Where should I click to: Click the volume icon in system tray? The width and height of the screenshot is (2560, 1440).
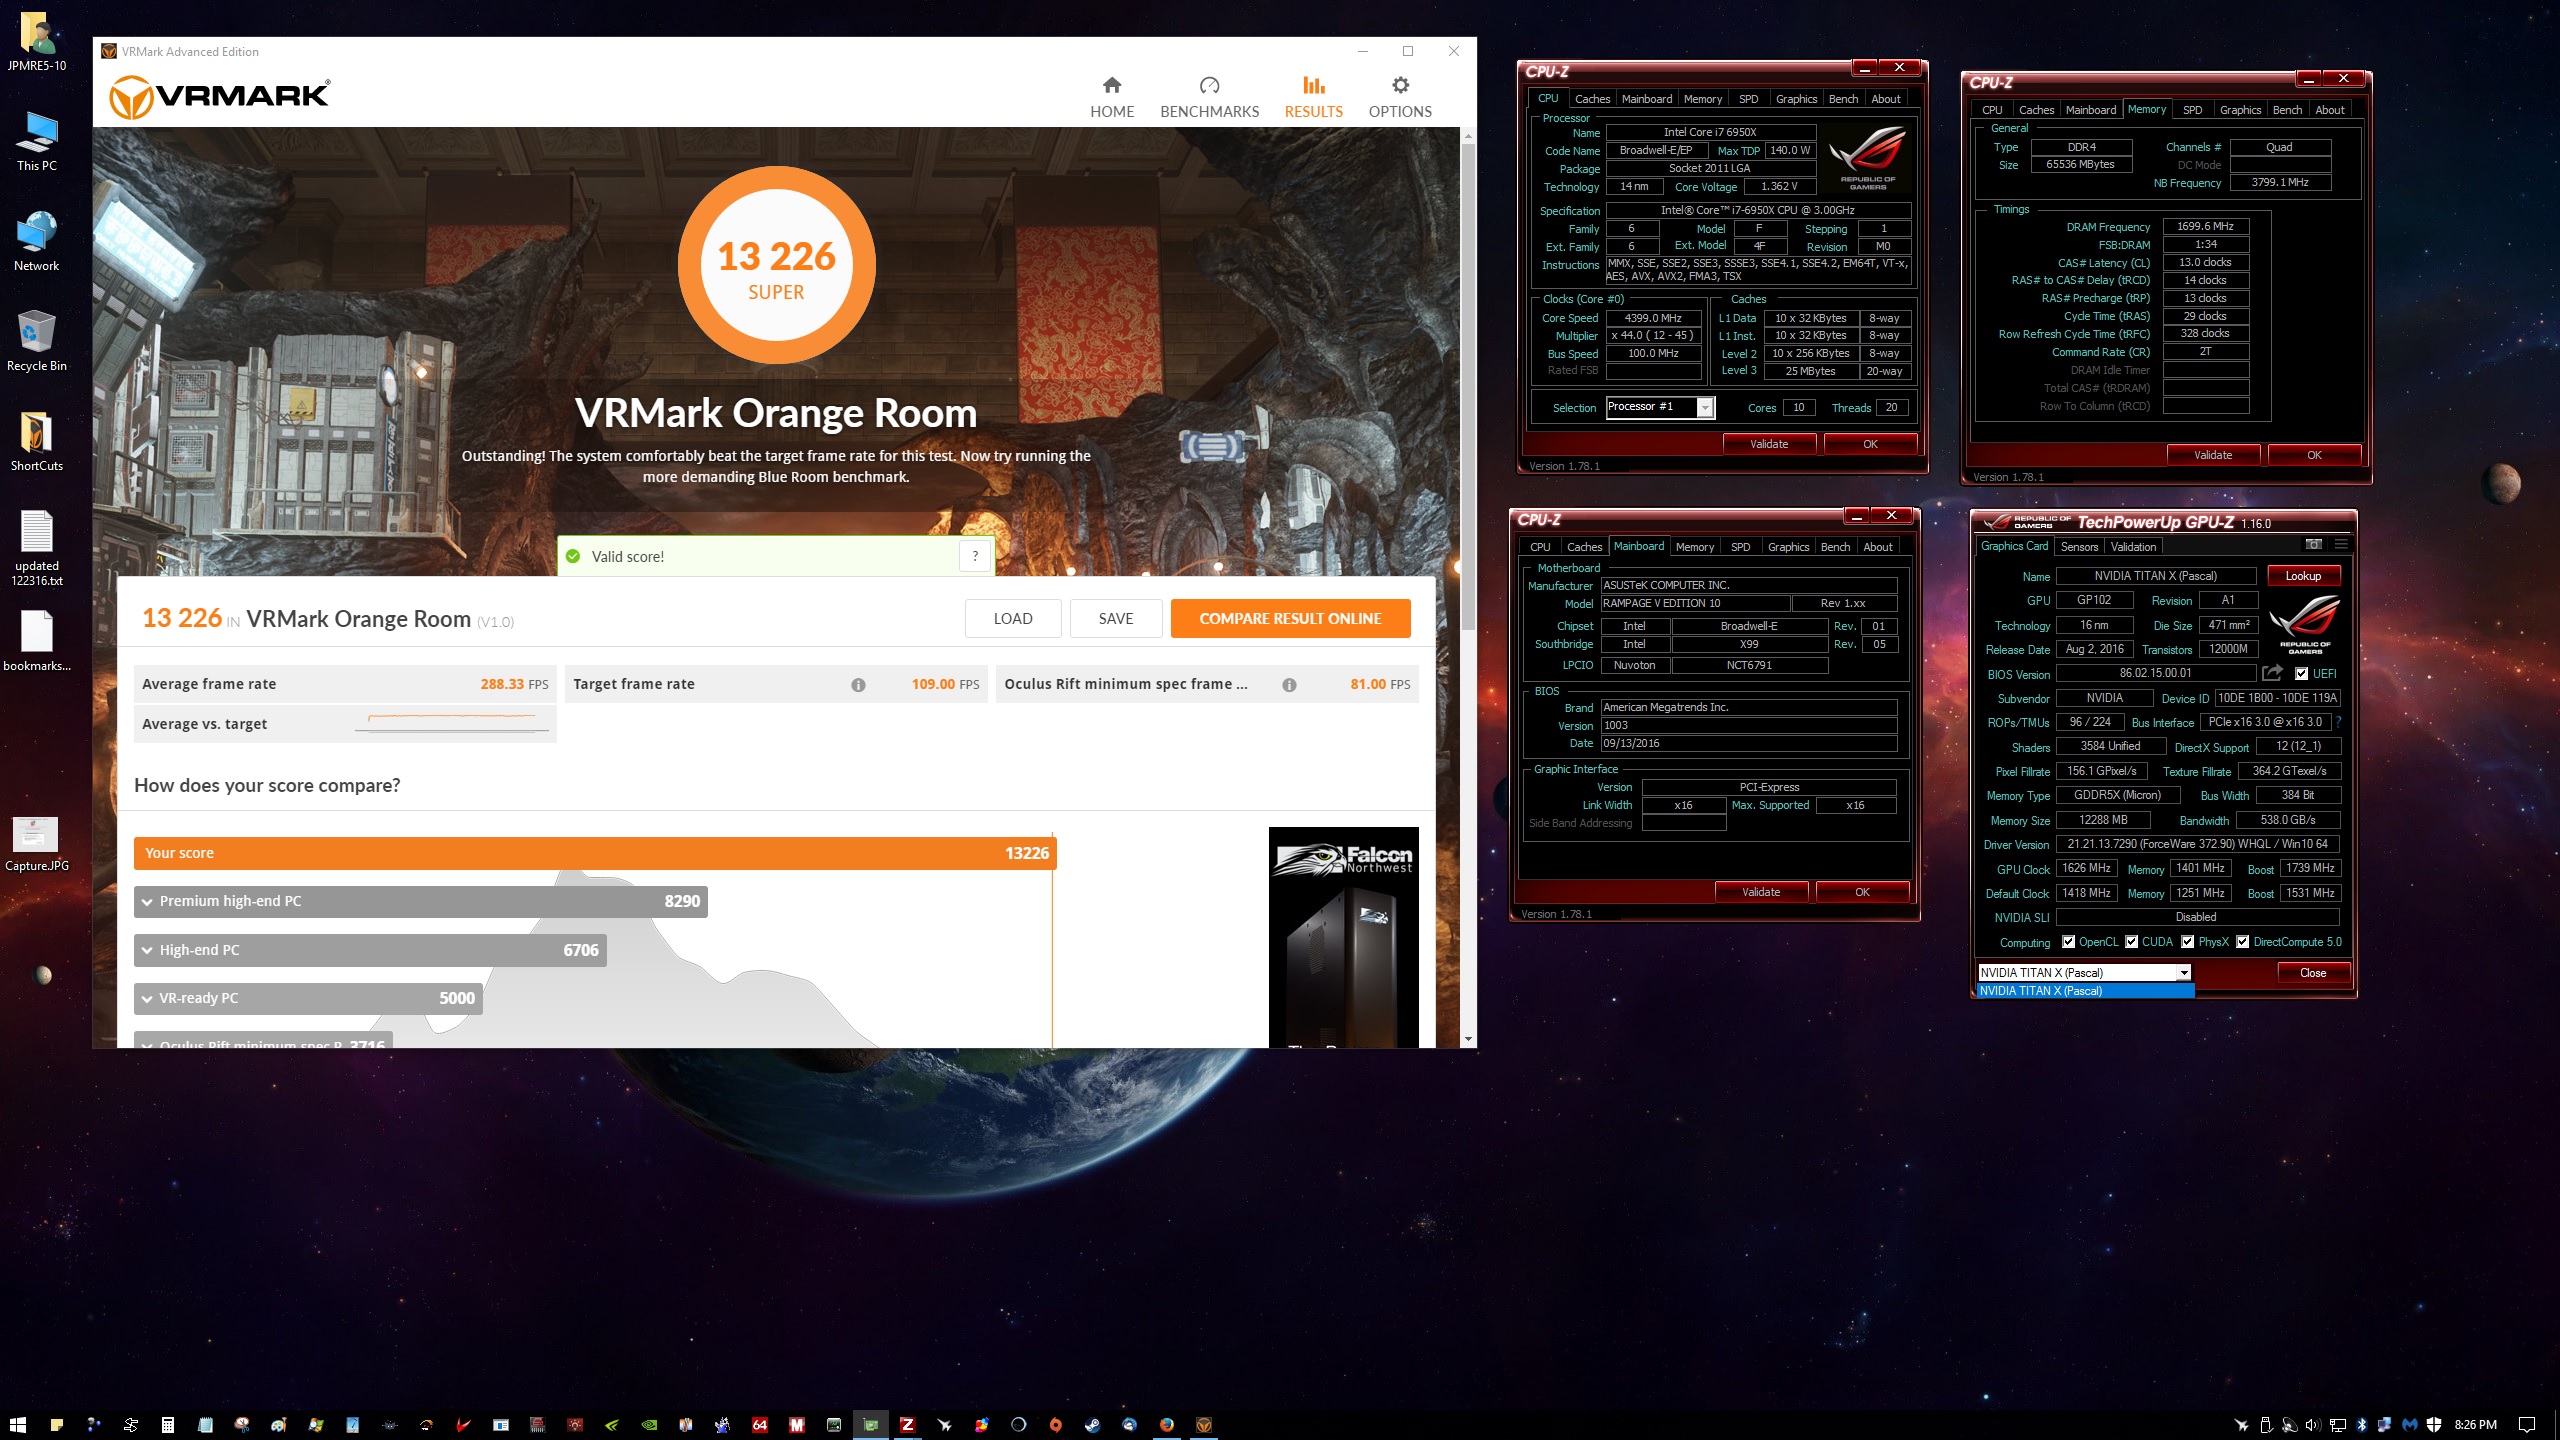pyautogui.click(x=2313, y=1425)
